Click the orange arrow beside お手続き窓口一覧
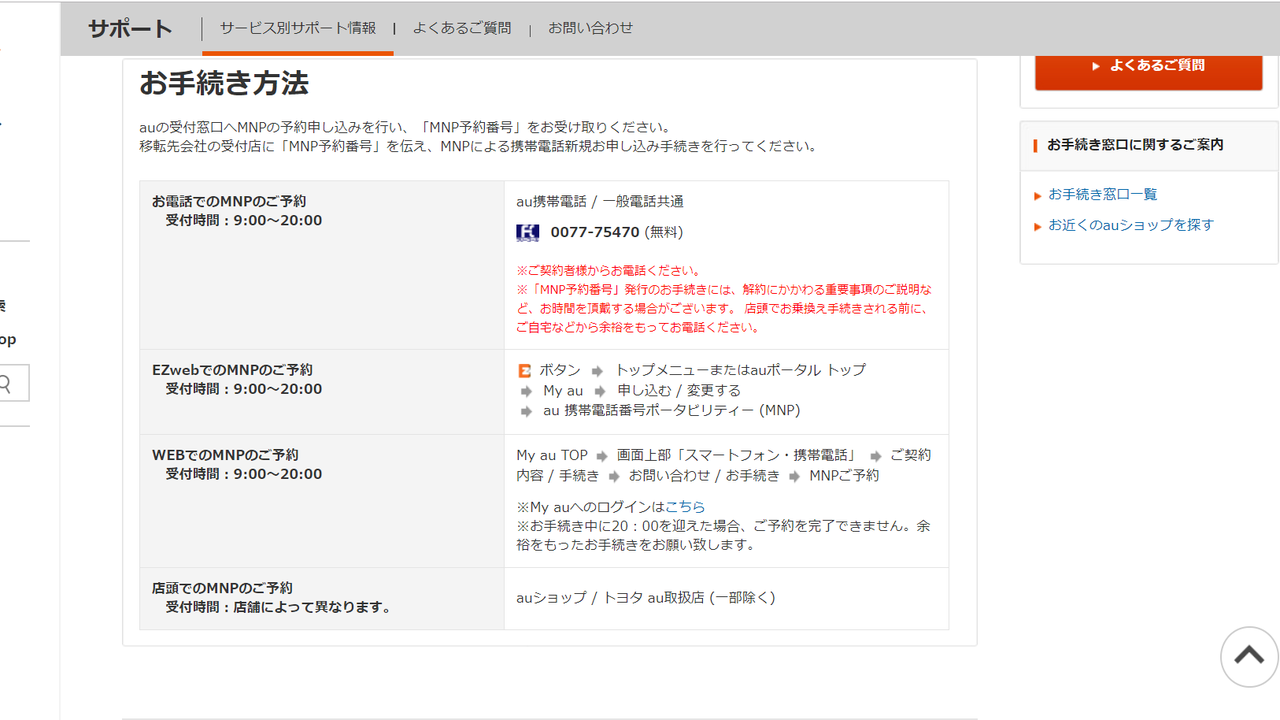This screenshot has width=1280, height=720. click(1038, 196)
